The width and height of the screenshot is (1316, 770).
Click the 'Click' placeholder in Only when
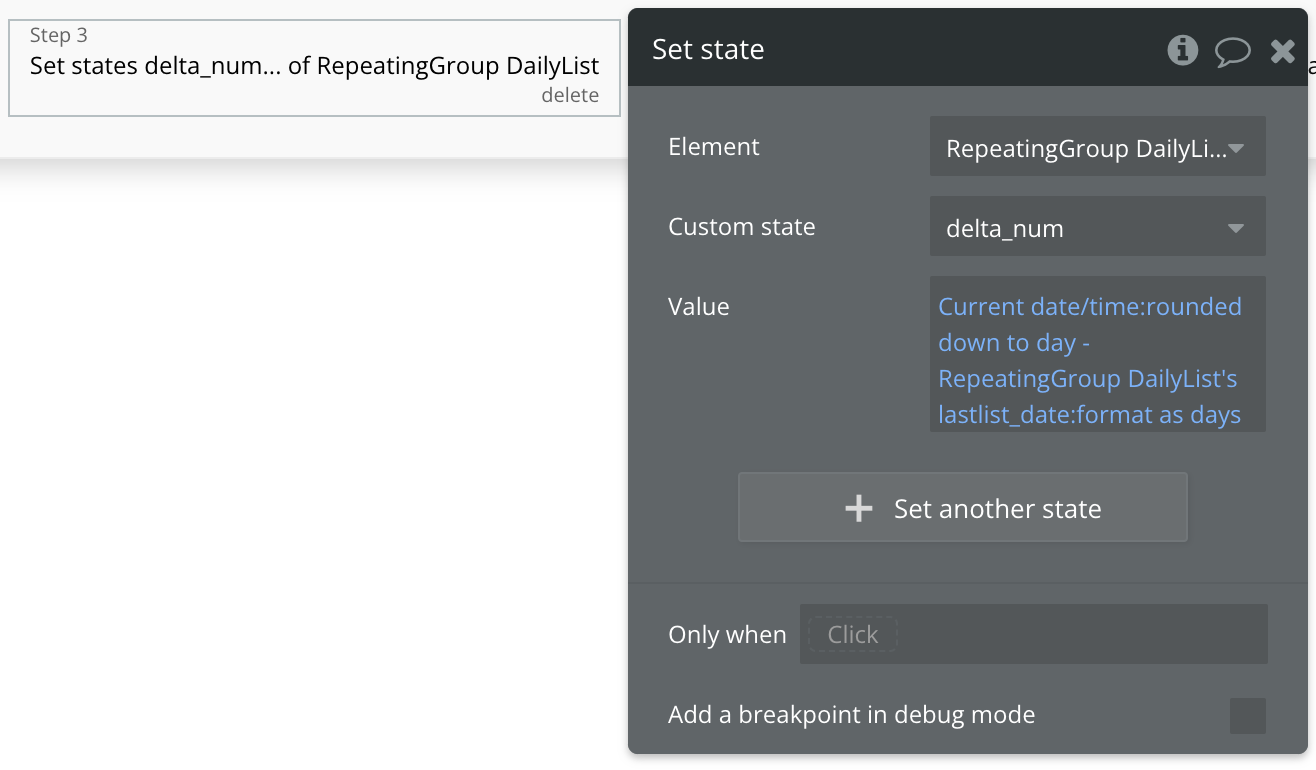click(x=852, y=634)
